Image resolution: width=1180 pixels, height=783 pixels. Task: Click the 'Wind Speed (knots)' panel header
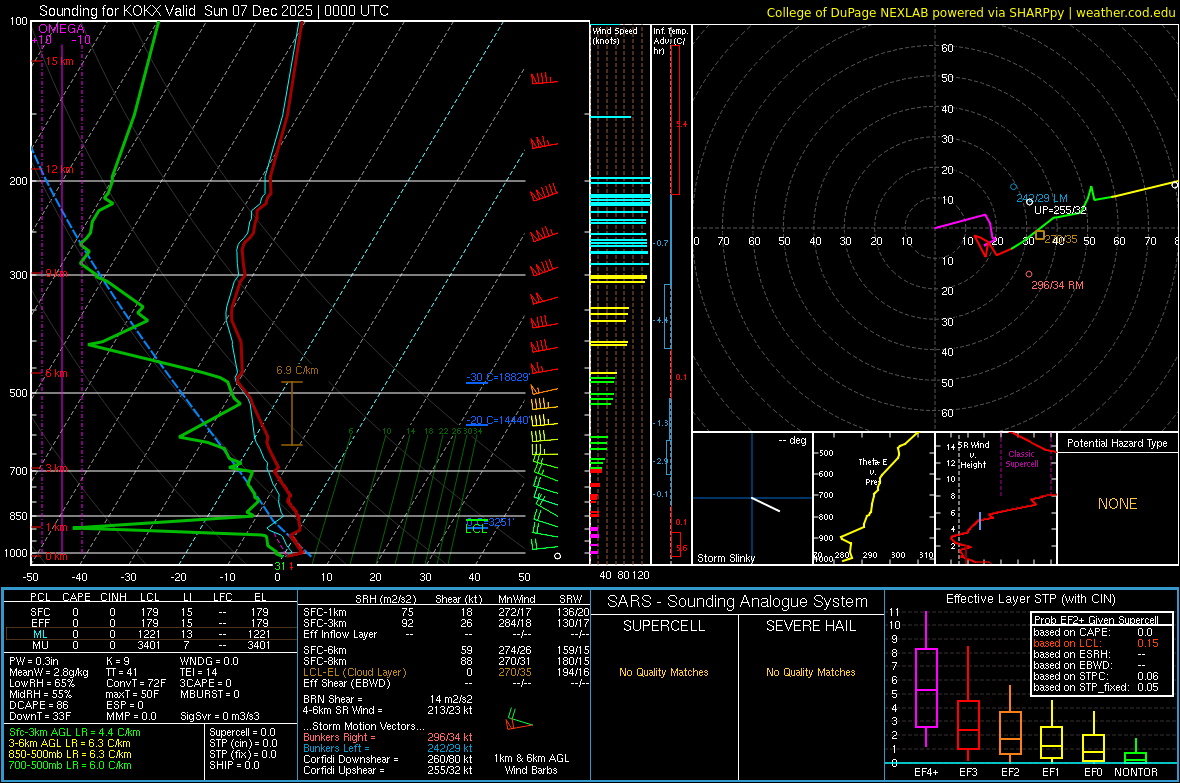click(x=615, y=35)
